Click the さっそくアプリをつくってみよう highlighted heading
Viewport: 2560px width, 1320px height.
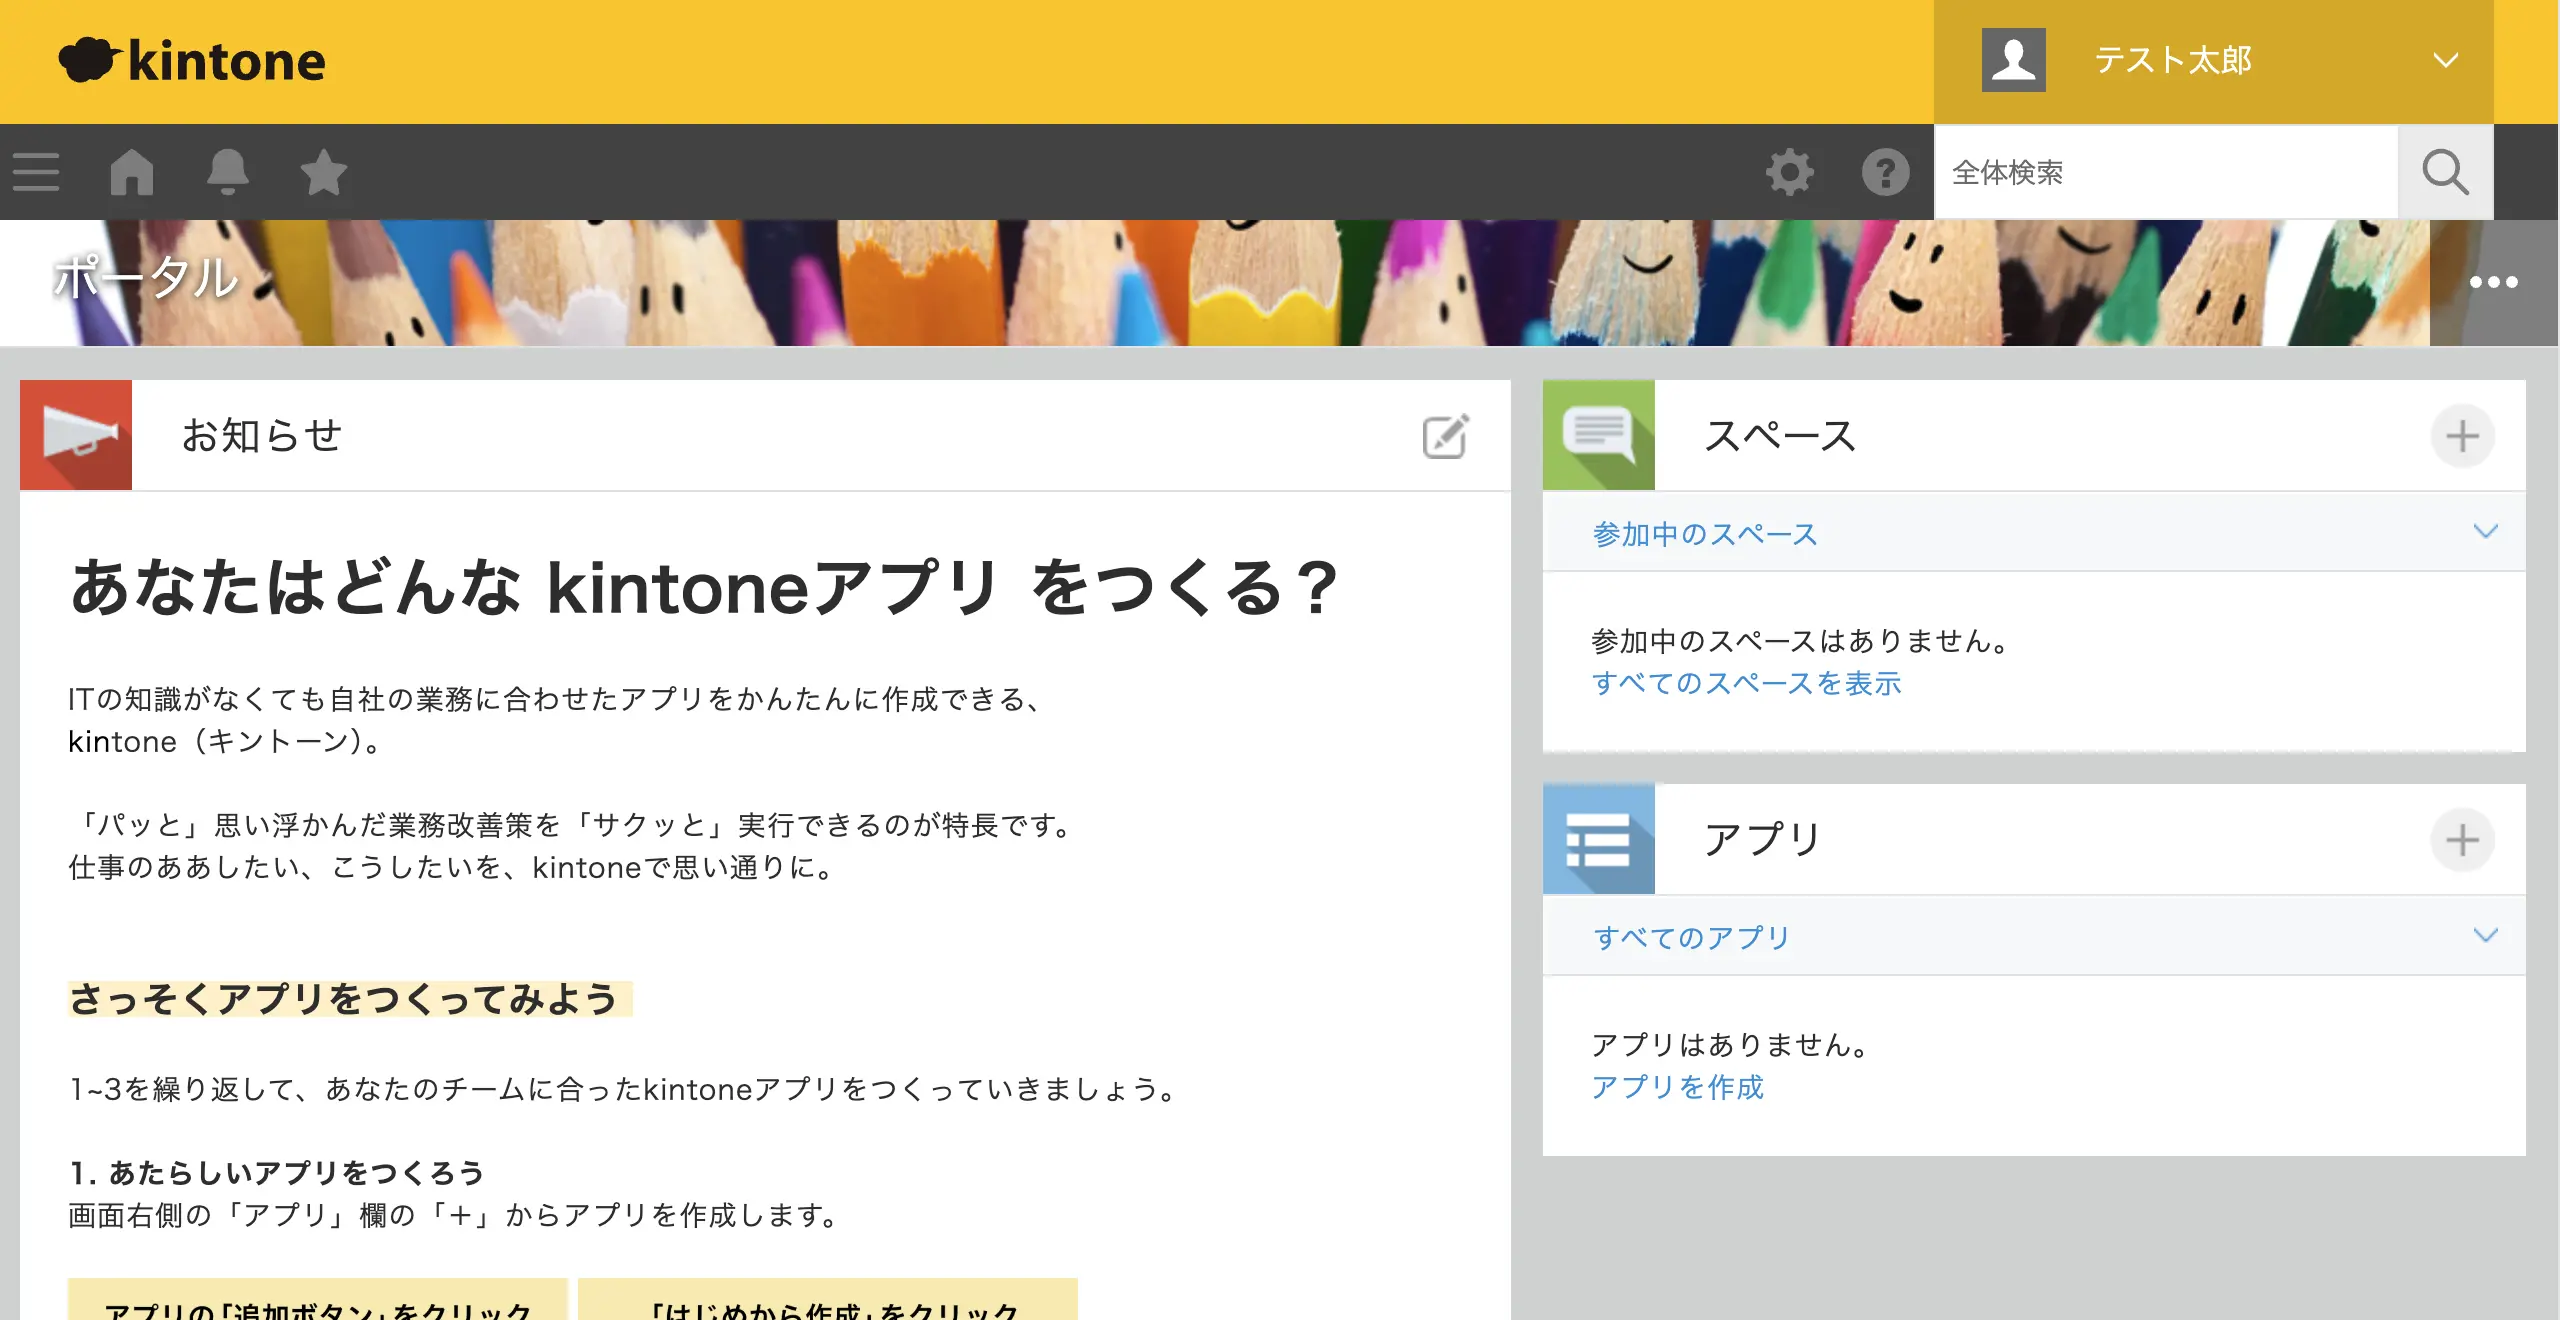[349, 998]
